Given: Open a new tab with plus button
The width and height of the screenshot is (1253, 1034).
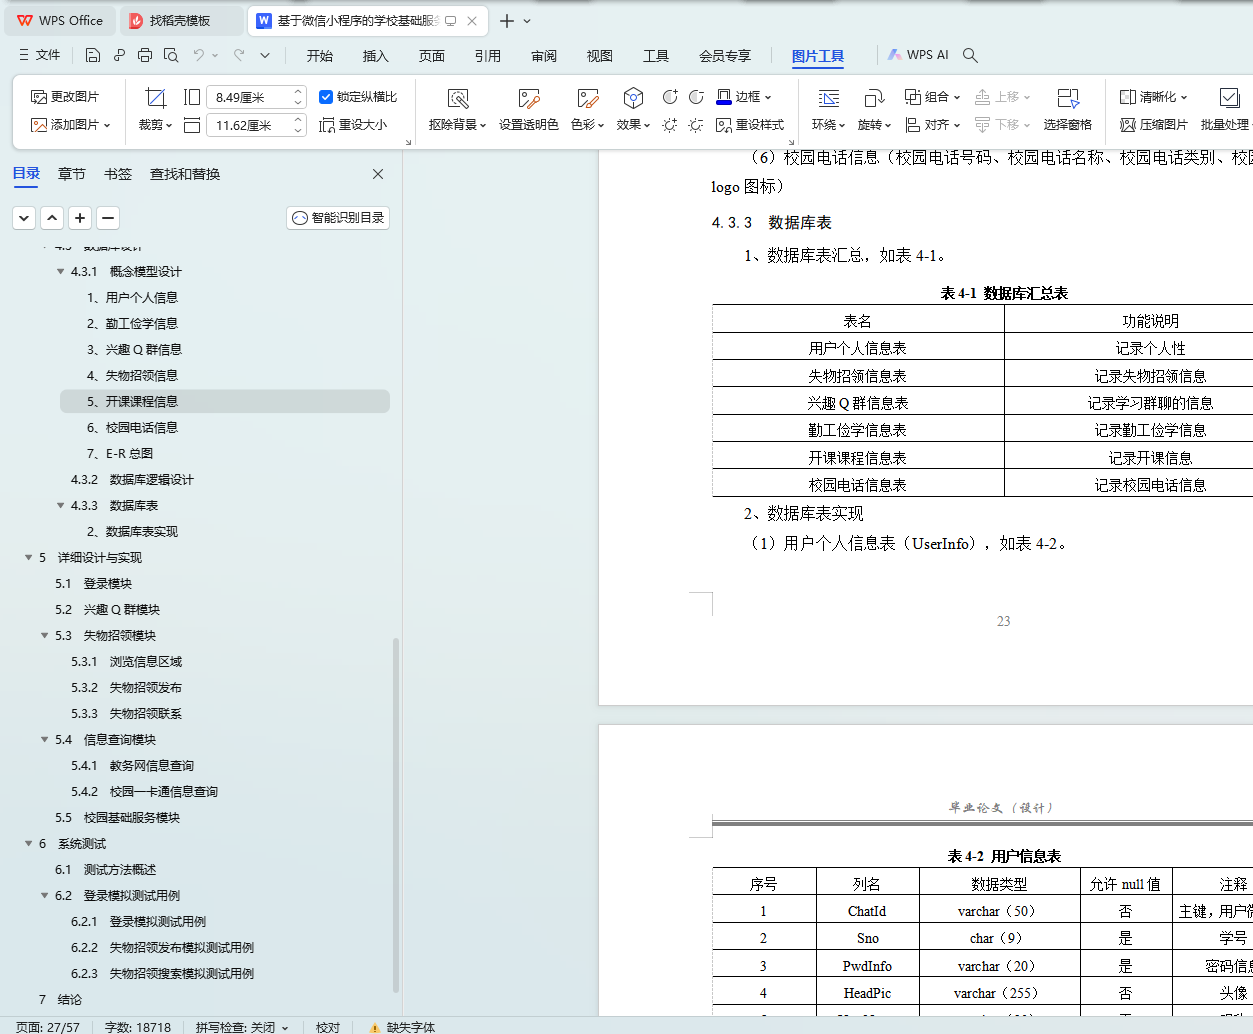Looking at the screenshot, I should click(507, 20).
